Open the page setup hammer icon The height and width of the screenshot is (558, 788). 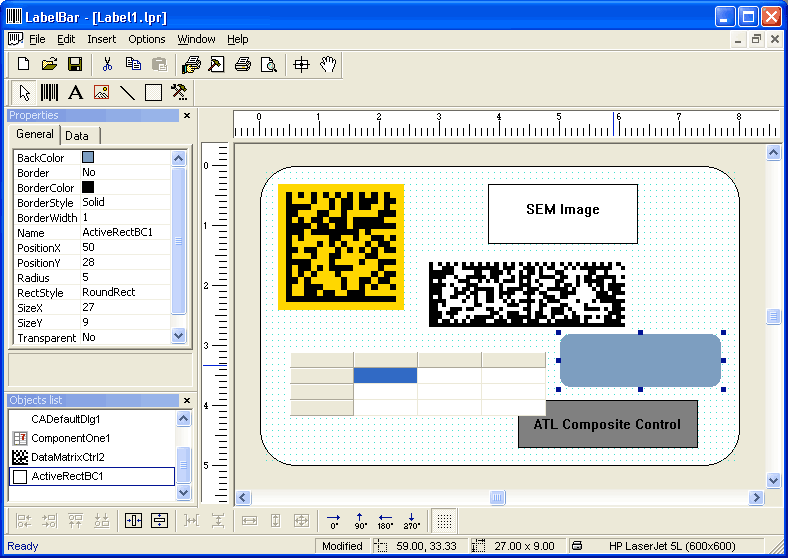[x=217, y=64]
